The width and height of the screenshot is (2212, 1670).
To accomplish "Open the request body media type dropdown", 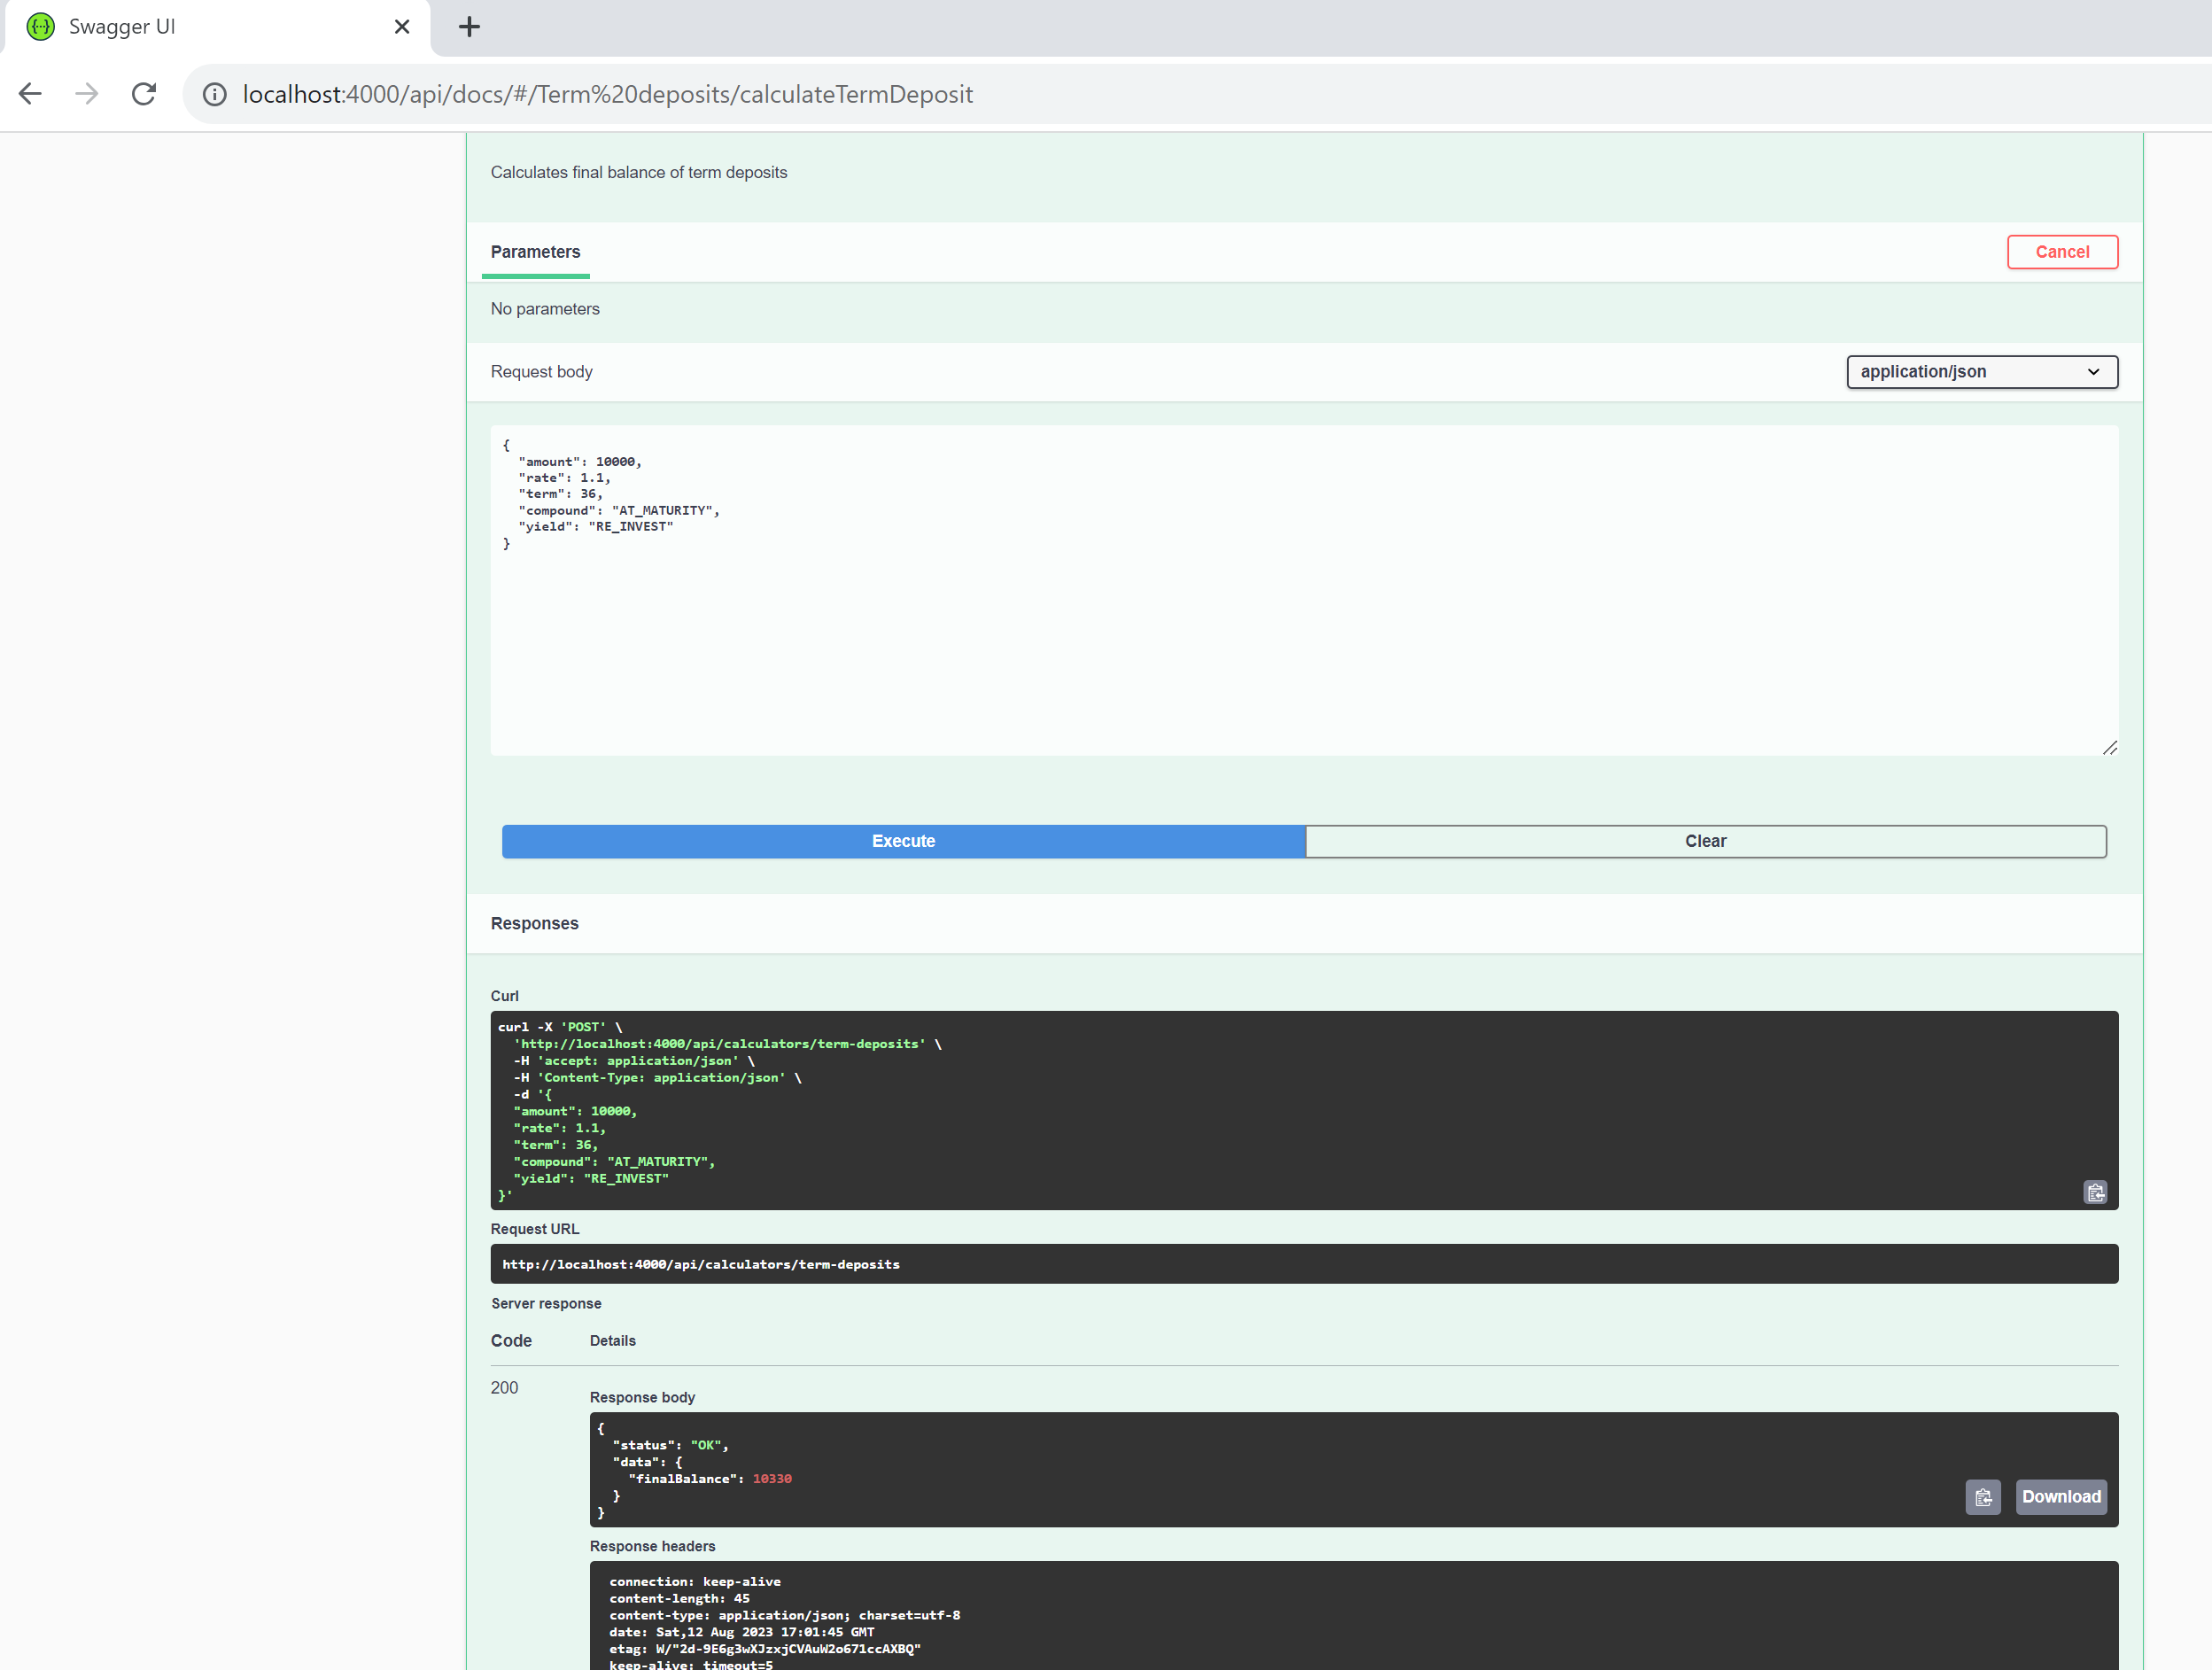I will (1981, 371).
